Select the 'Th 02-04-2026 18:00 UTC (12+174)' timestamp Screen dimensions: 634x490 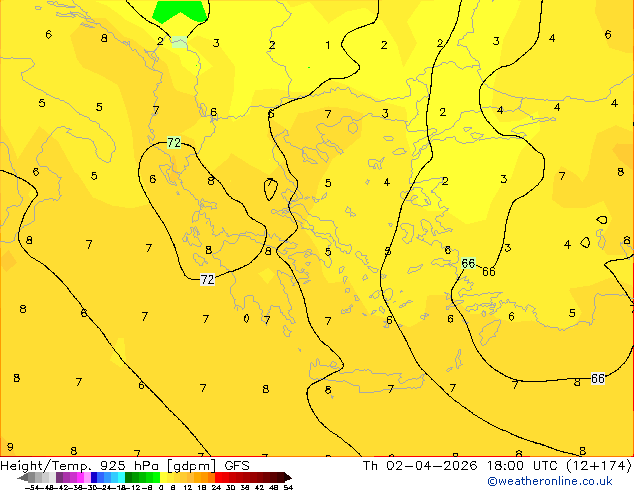pos(497,465)
